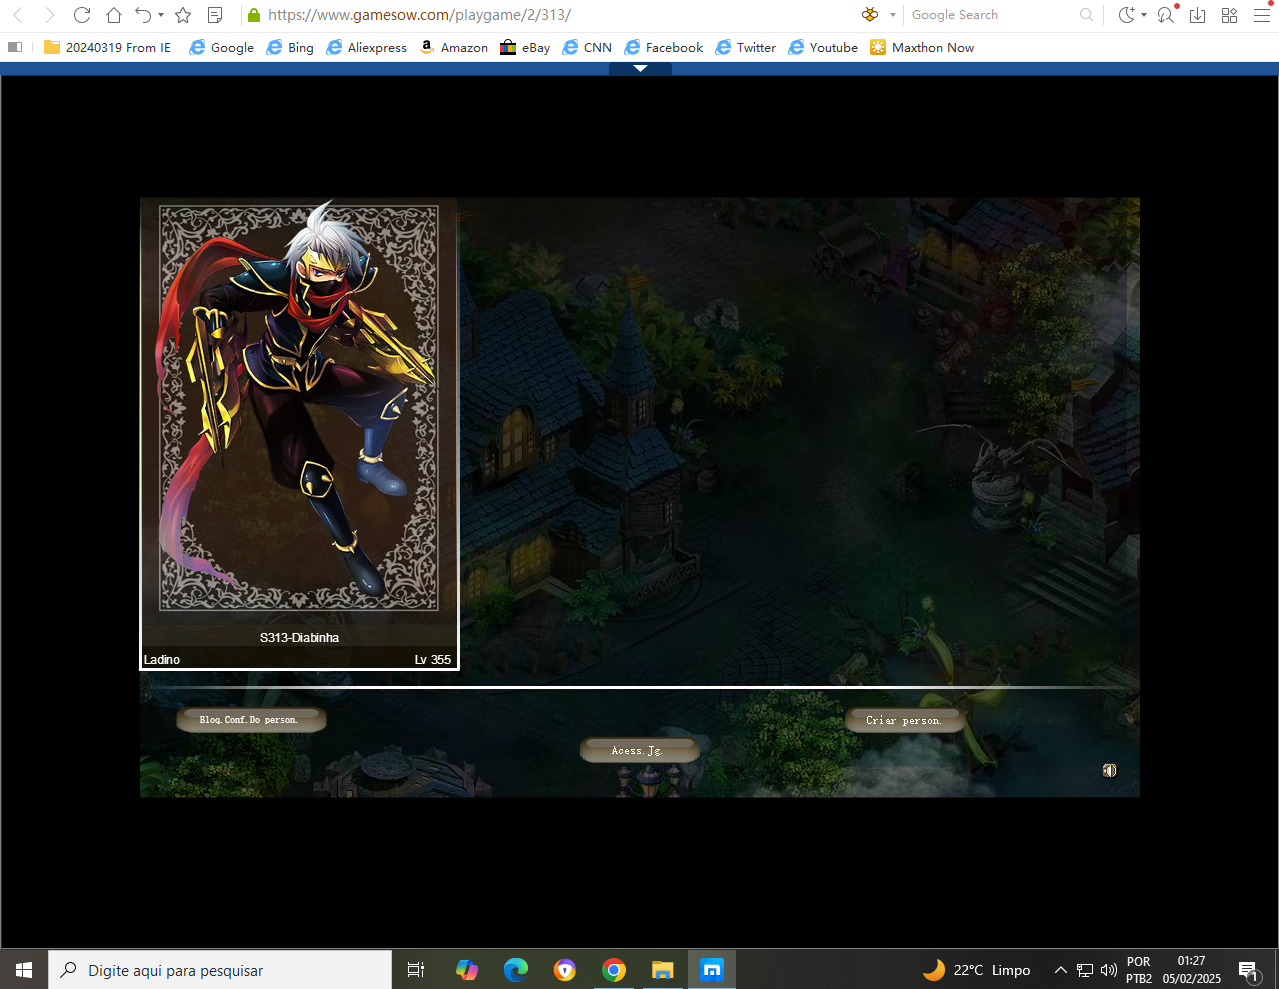Click the undo closed tab arrow icon

click(x=143, y=15)
